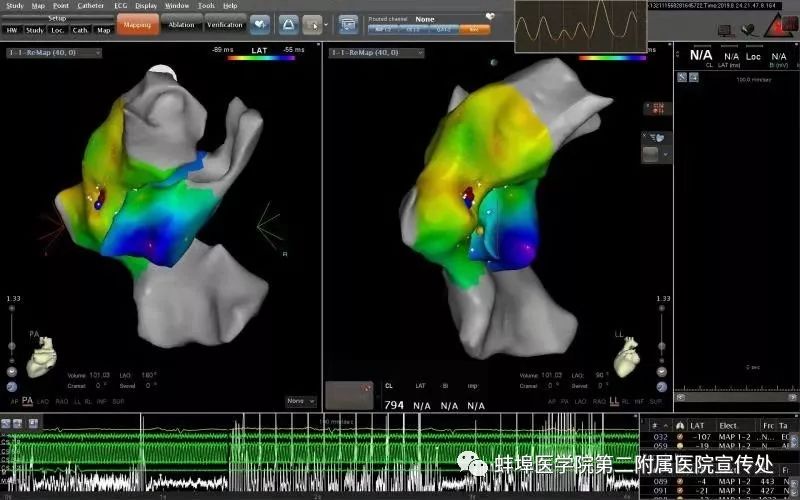Set right viewer to LL view
Screen dimensions: 800x500
click(x=614, y=402)
